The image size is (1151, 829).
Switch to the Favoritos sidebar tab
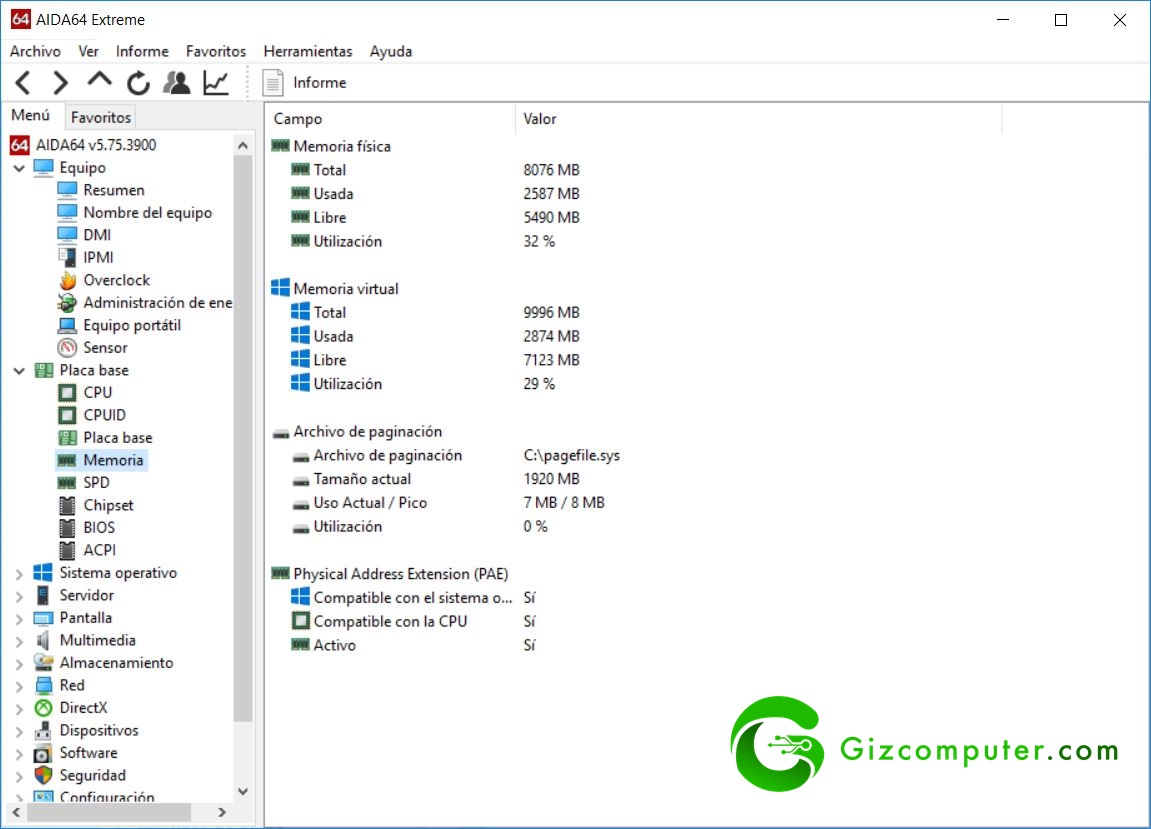coord(101,117)
